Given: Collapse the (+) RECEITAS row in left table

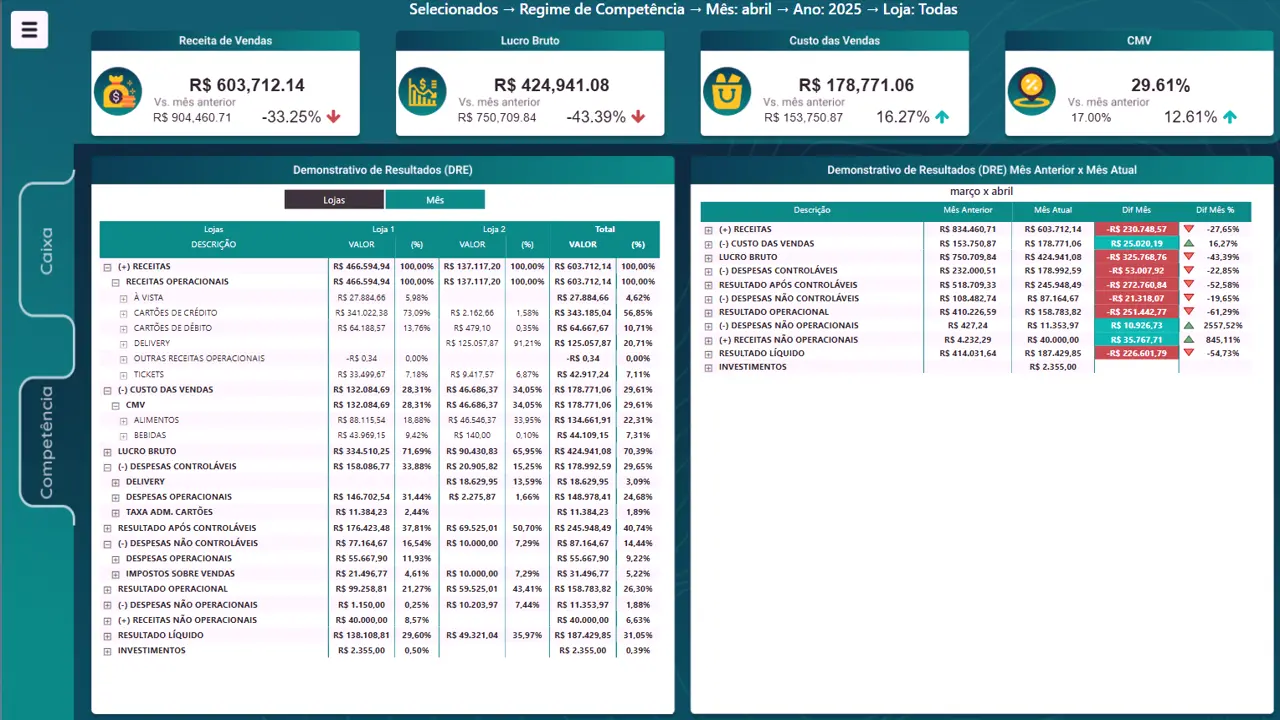Looking at the screenshot, I should point(108,267).
